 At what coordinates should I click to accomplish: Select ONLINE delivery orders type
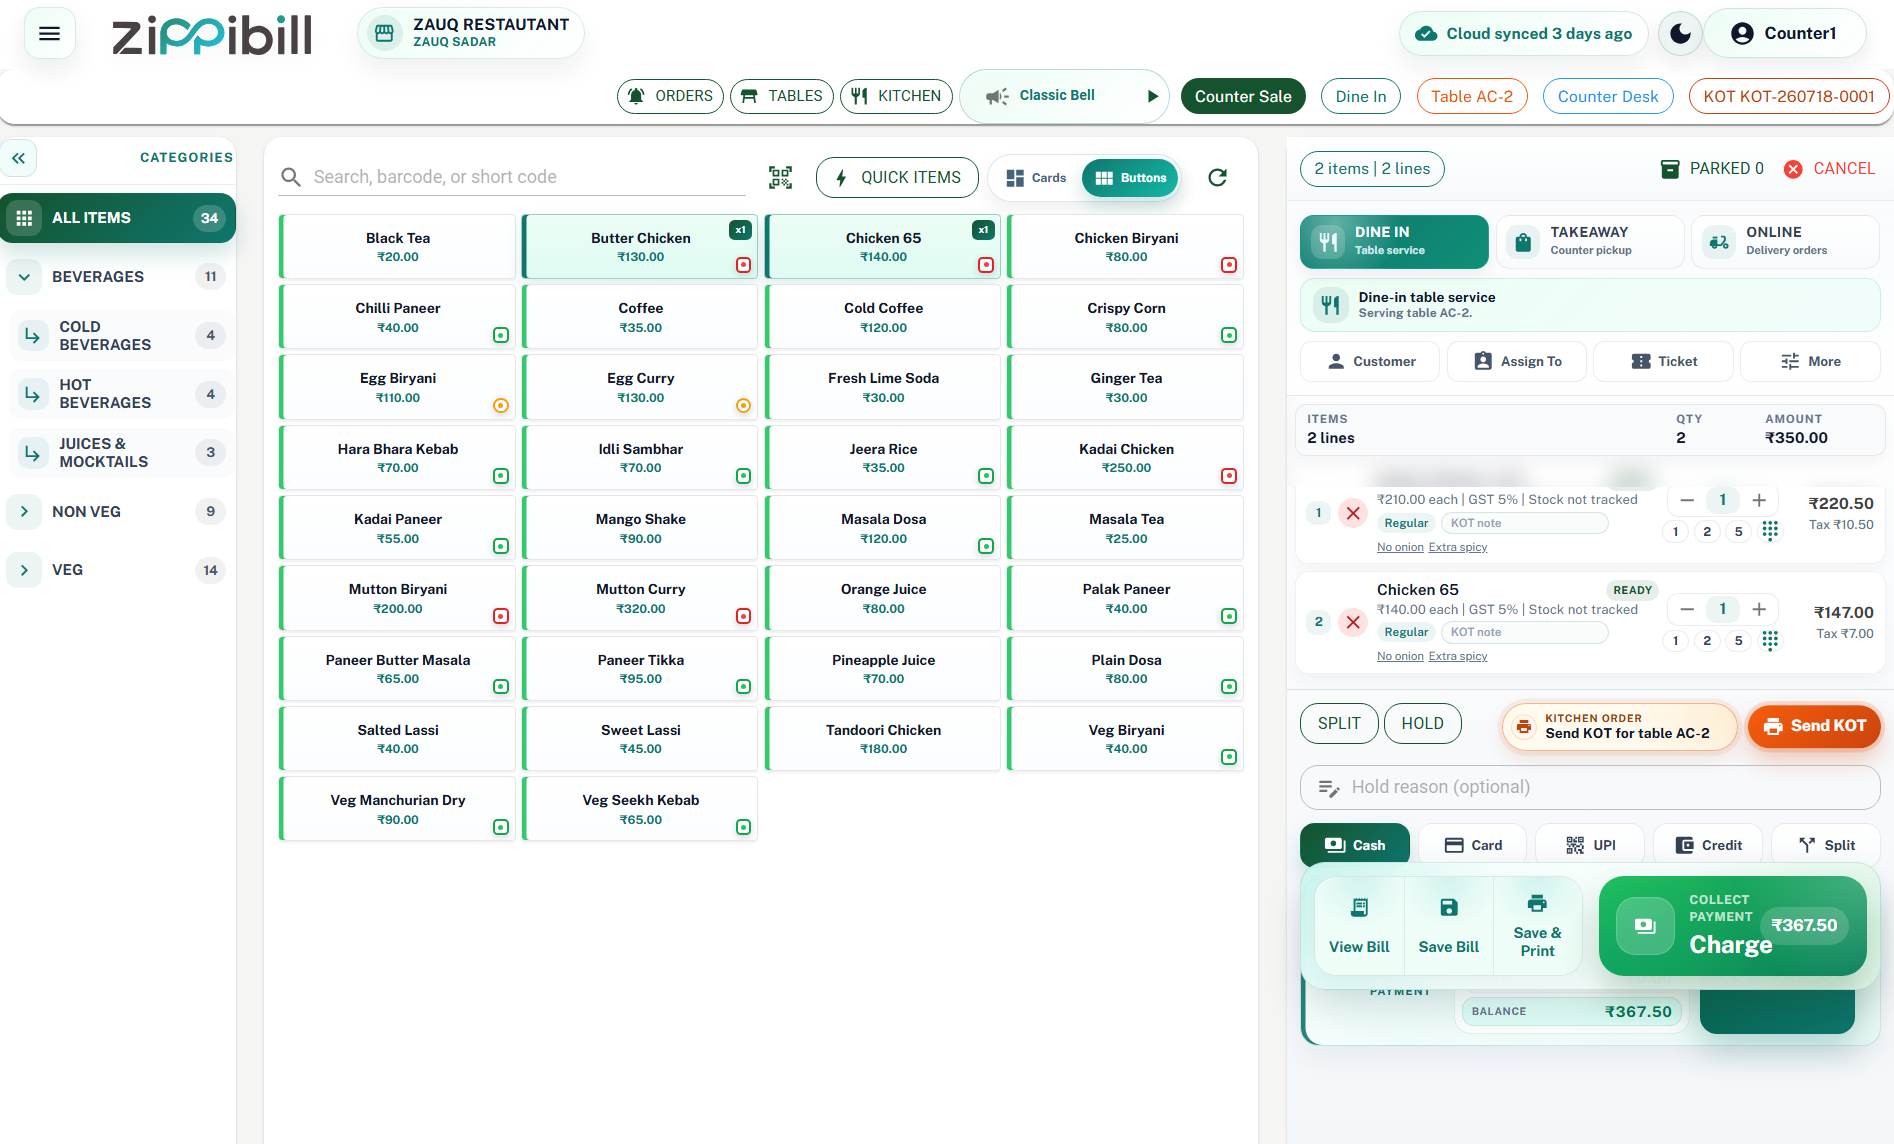1785,242
